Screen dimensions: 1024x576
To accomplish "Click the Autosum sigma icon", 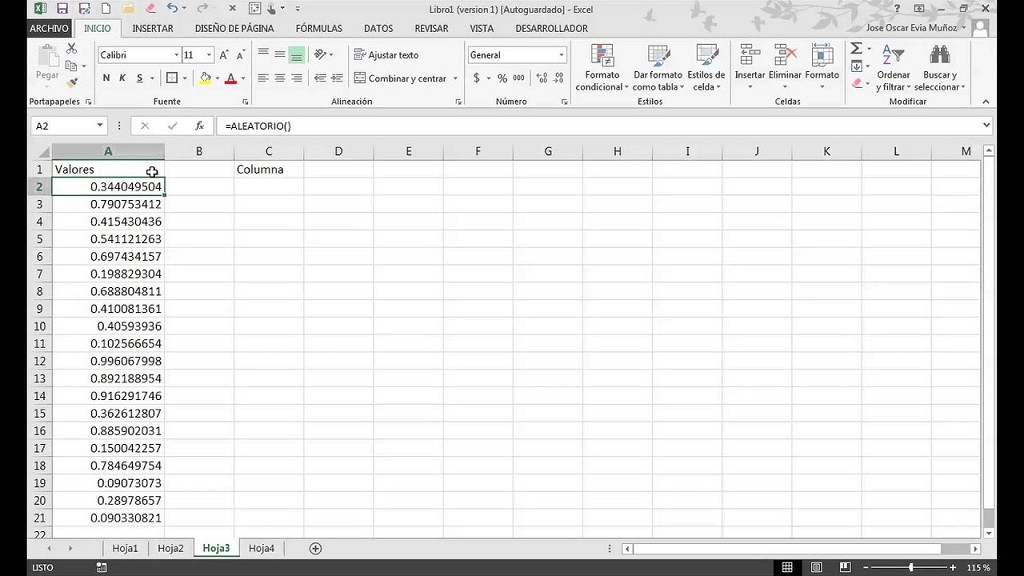I will pos(857,48).
